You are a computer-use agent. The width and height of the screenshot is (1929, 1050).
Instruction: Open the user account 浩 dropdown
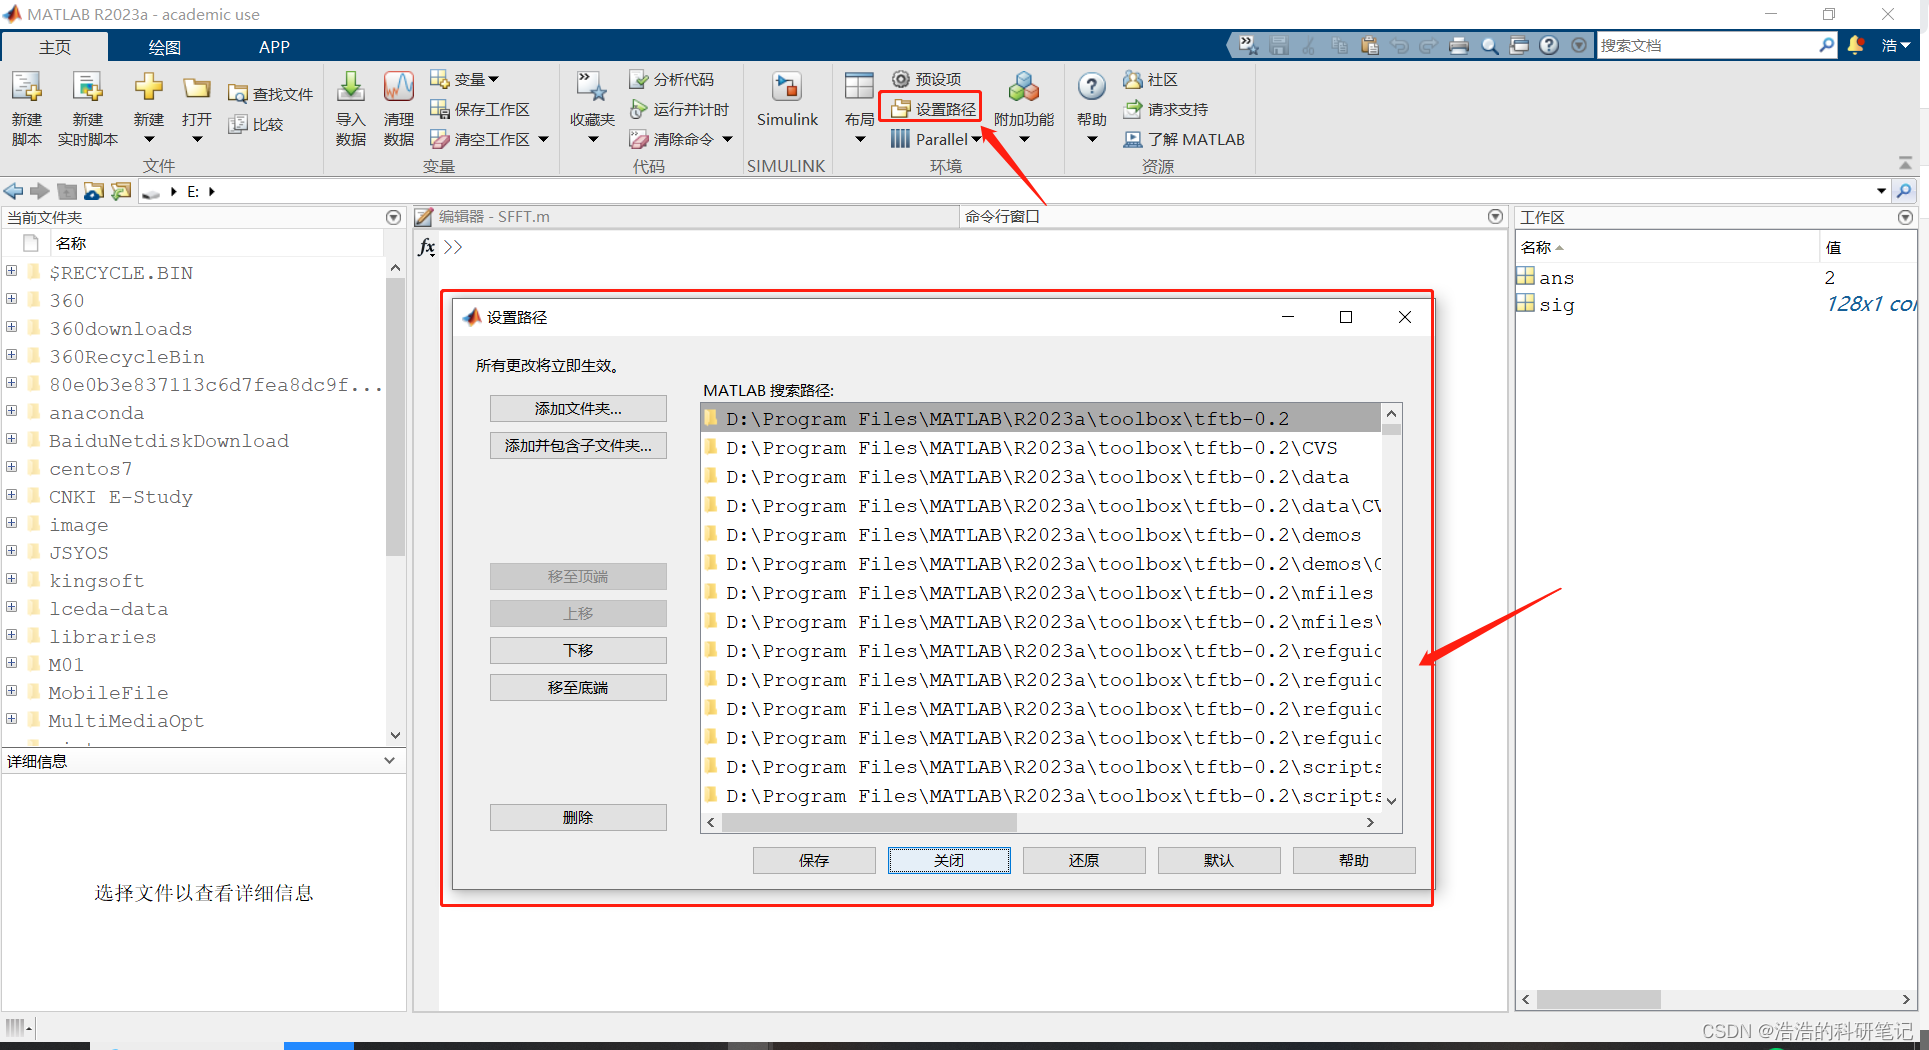(x=1896, y=45)
